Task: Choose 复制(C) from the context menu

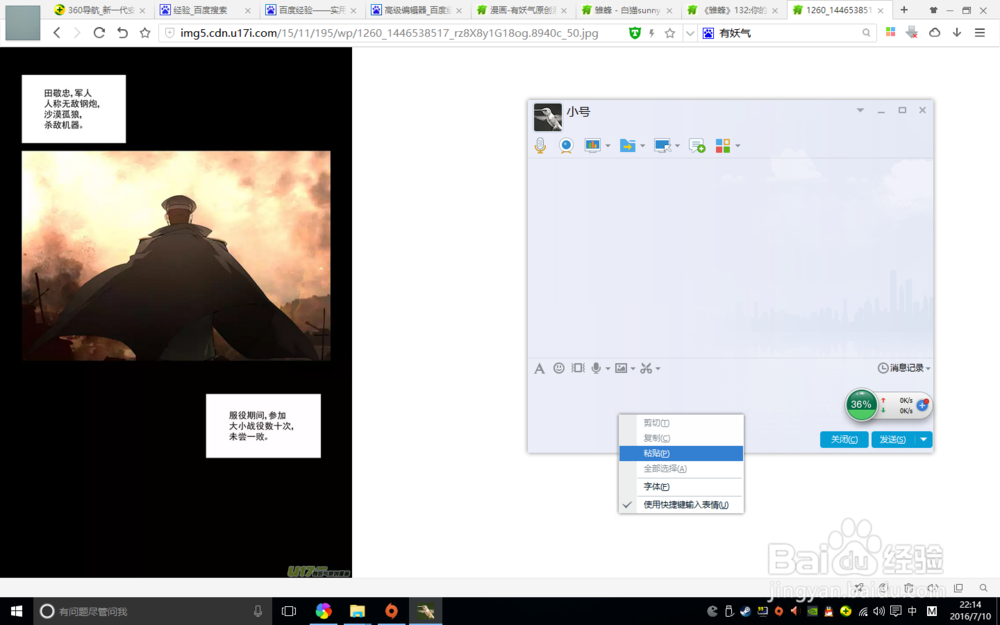Action: (681, 438)
